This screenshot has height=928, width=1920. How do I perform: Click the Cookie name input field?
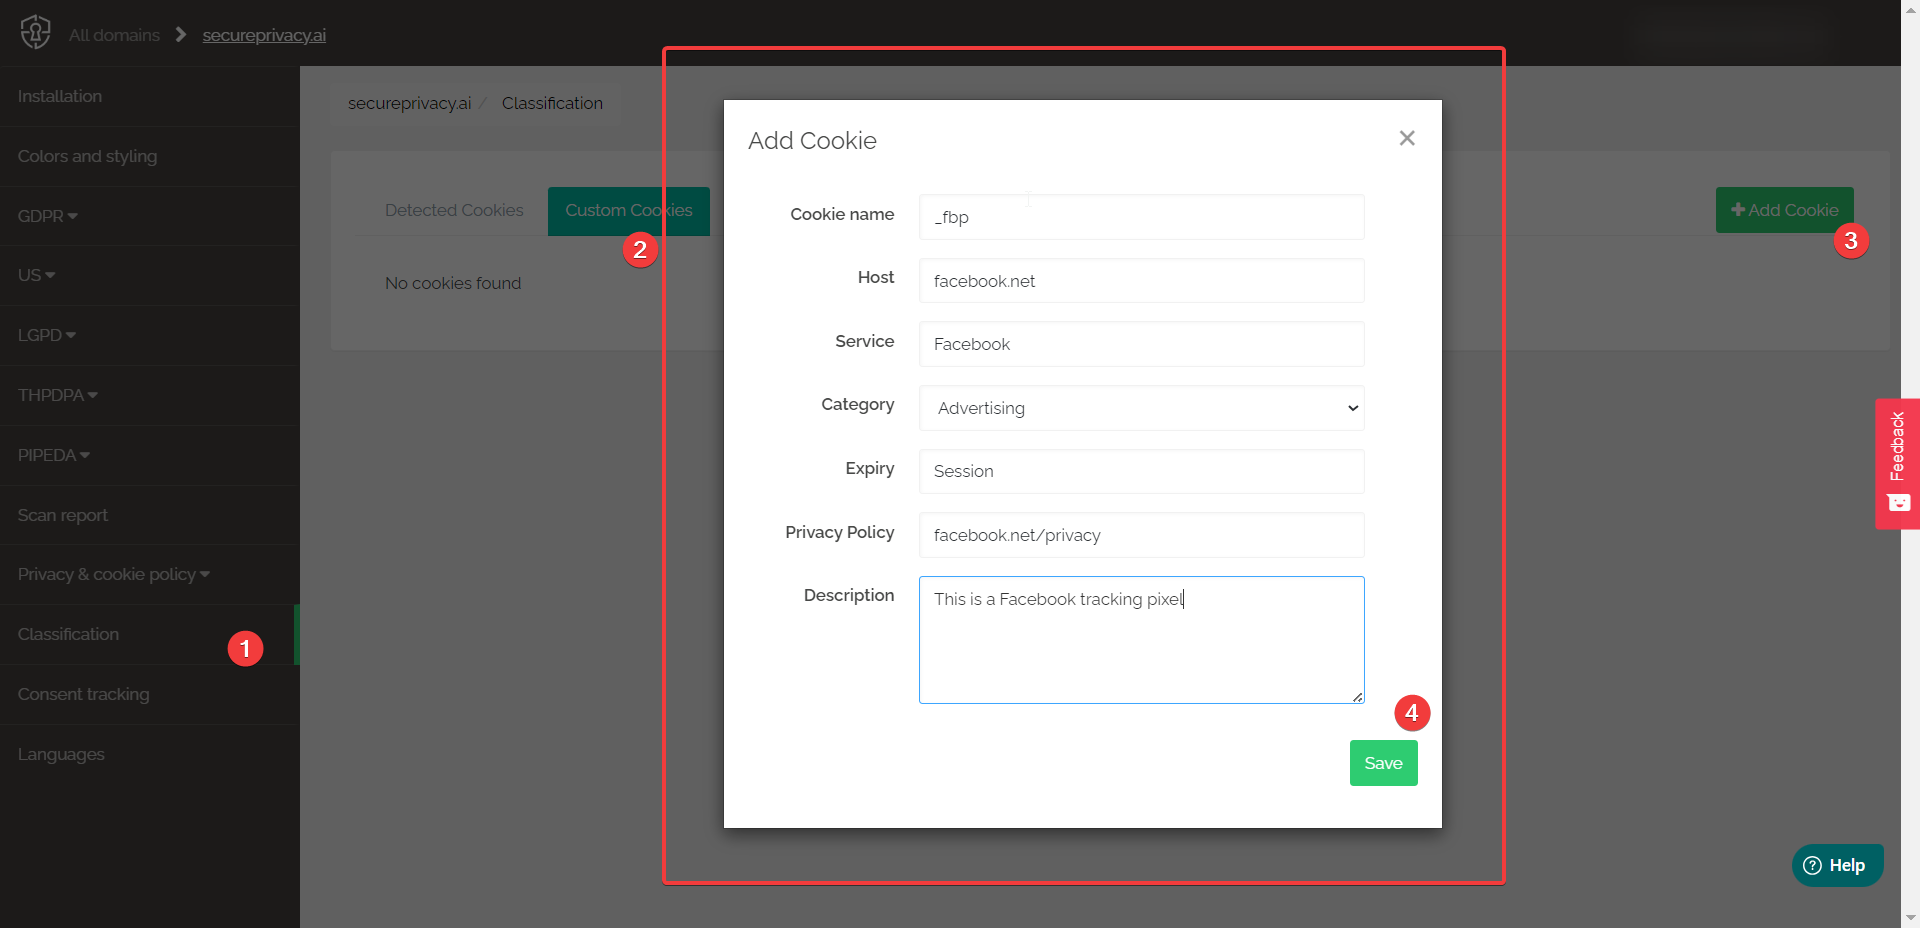pos(1141,217)
